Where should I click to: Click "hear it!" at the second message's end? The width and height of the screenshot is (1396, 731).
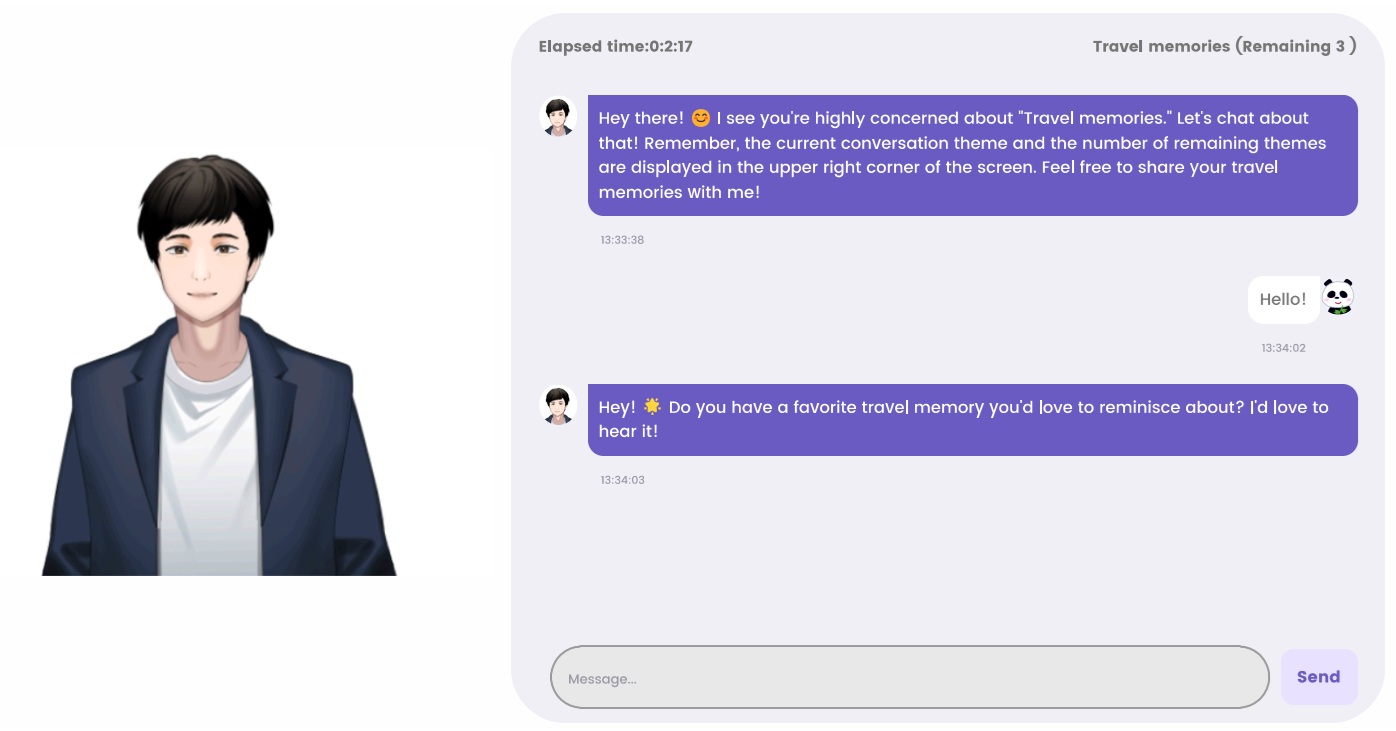coord(628,432)
